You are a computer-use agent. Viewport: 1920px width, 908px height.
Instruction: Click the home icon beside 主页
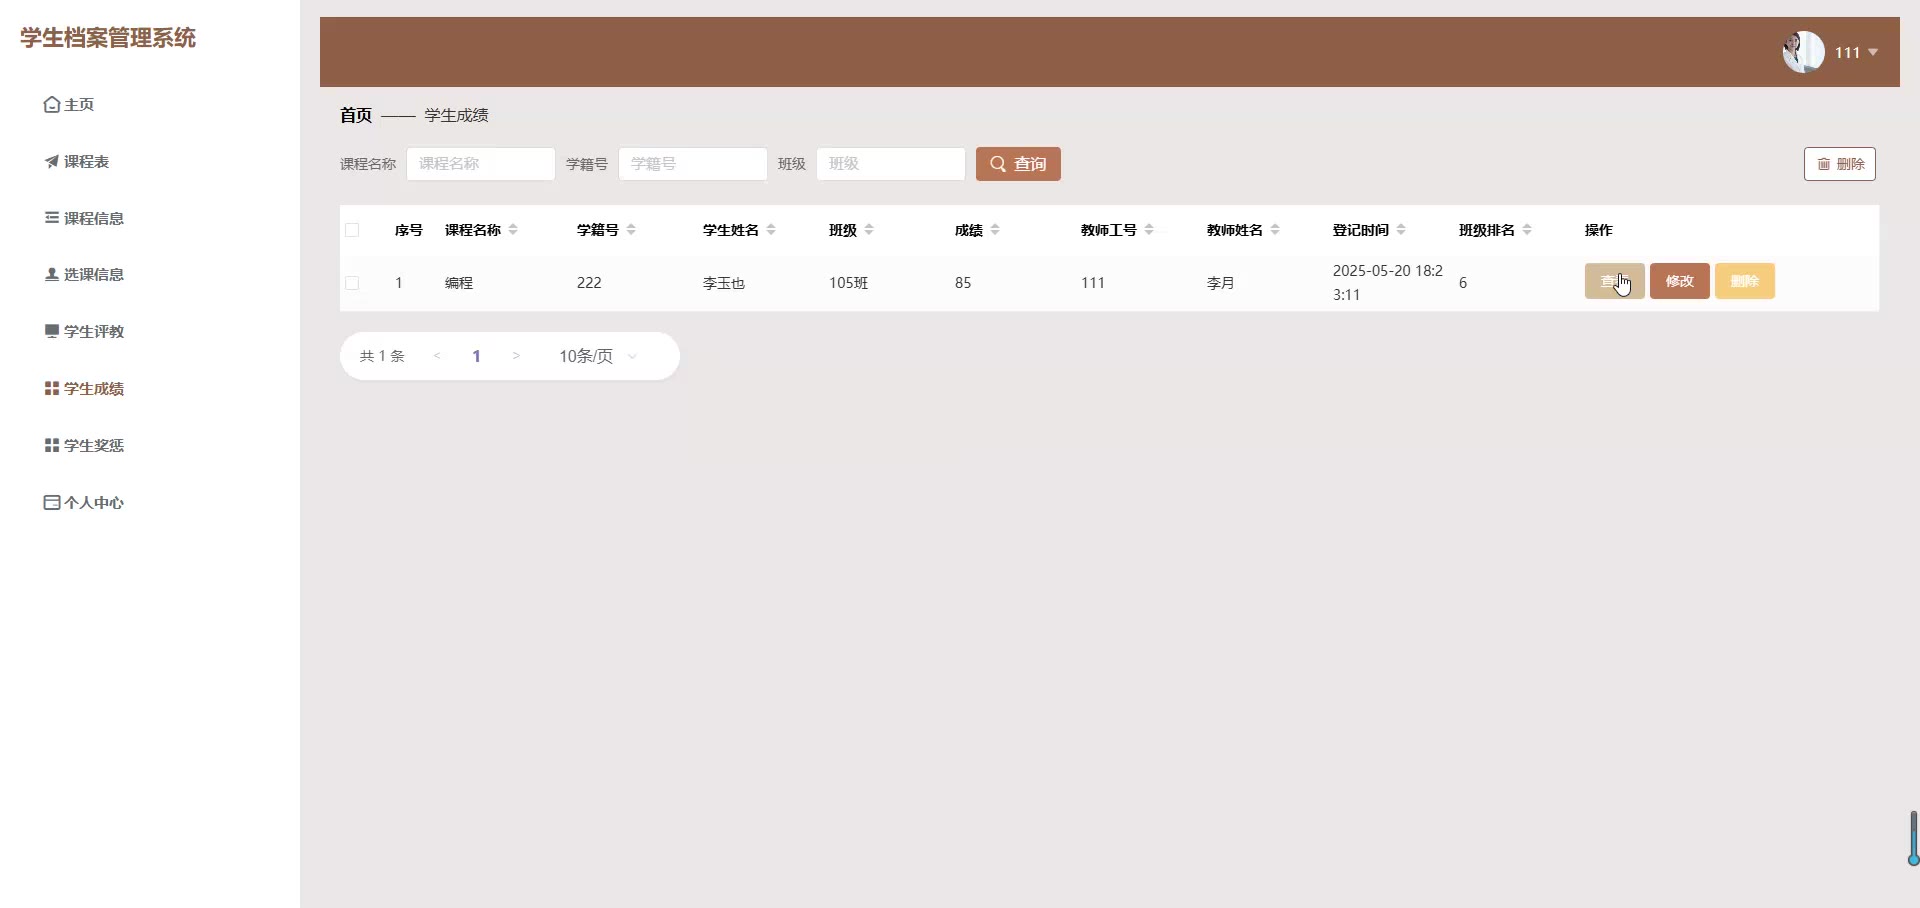pos(52,105)
